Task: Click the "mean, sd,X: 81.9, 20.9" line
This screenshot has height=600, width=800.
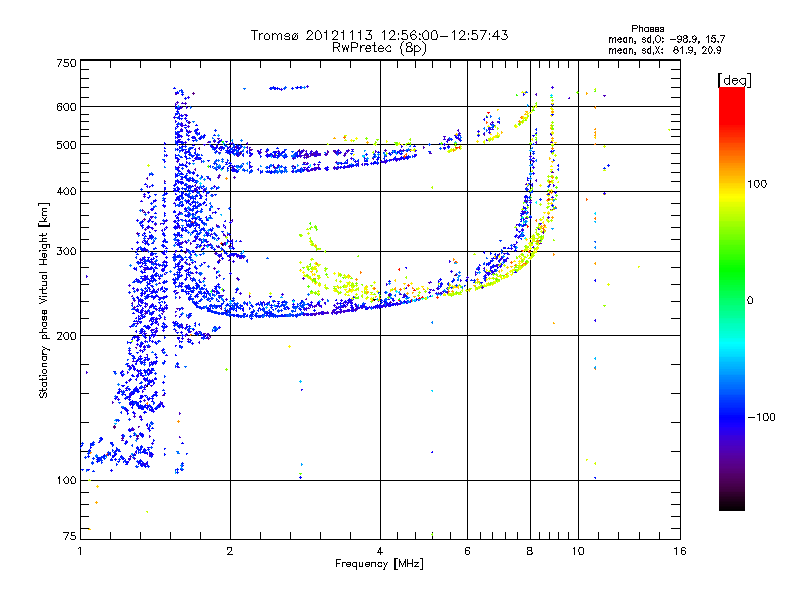Action: 664,51
